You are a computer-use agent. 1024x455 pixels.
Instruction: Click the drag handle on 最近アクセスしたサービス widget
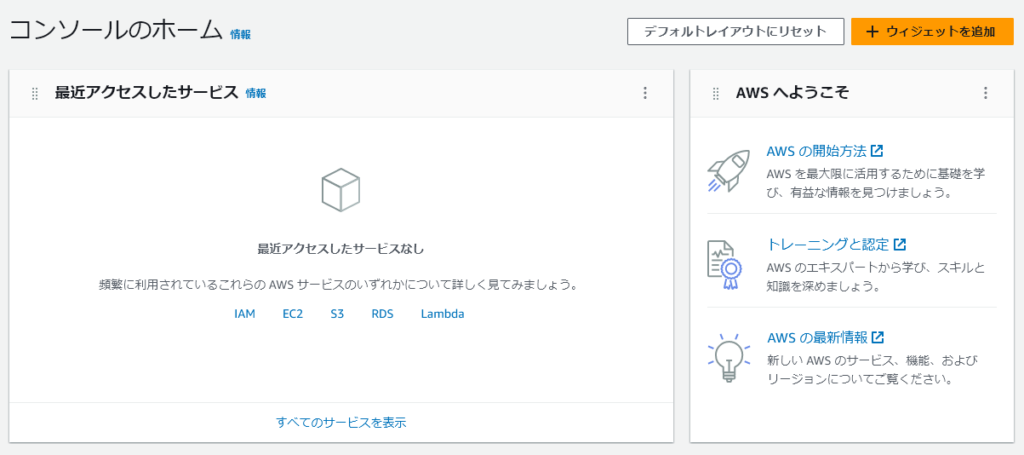34,93
